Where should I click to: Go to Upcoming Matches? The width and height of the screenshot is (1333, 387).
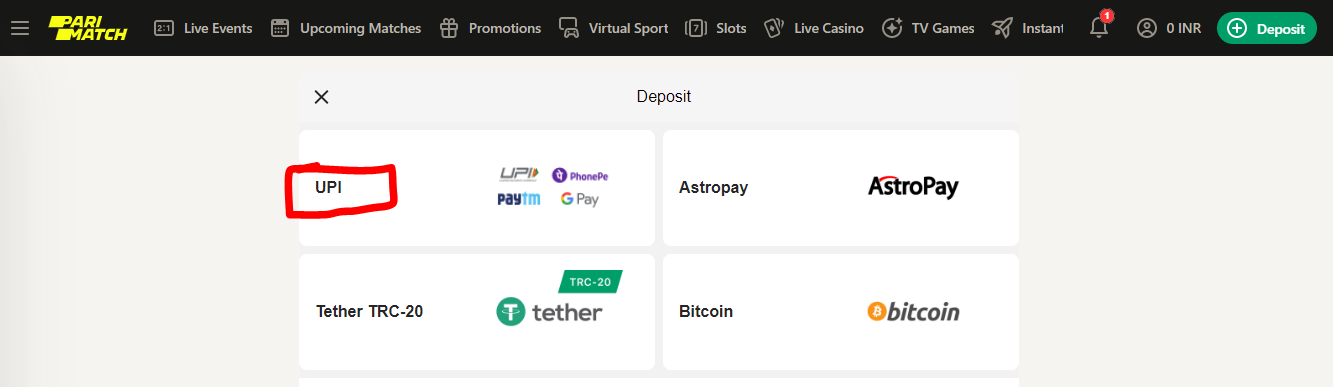(360, 28)
